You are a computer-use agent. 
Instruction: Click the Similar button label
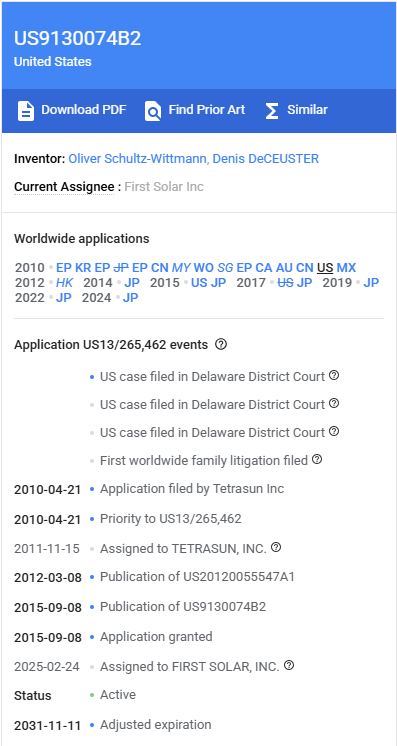(x=308, y=110)
